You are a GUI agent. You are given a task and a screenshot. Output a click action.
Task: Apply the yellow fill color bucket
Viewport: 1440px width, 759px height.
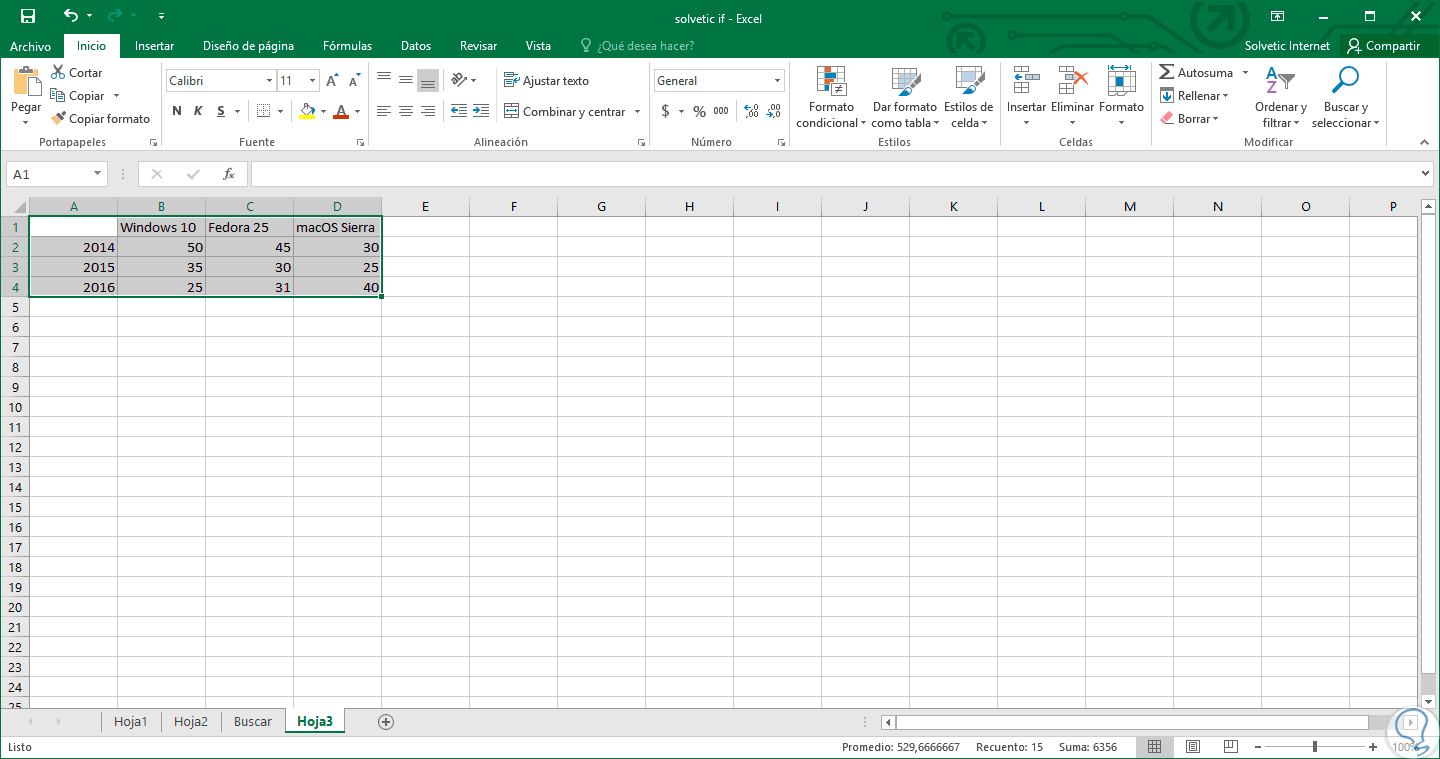[307, 111]
